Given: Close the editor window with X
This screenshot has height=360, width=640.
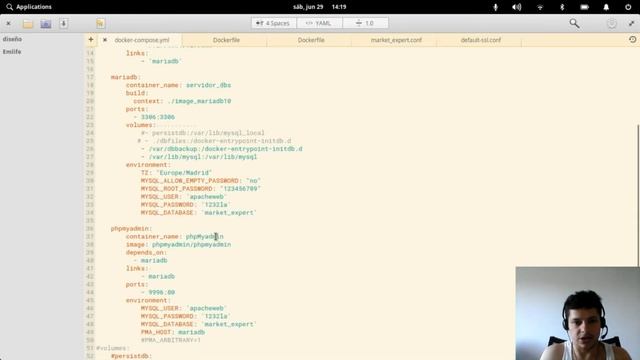Looking at the screenshot, I should point(8,24).
